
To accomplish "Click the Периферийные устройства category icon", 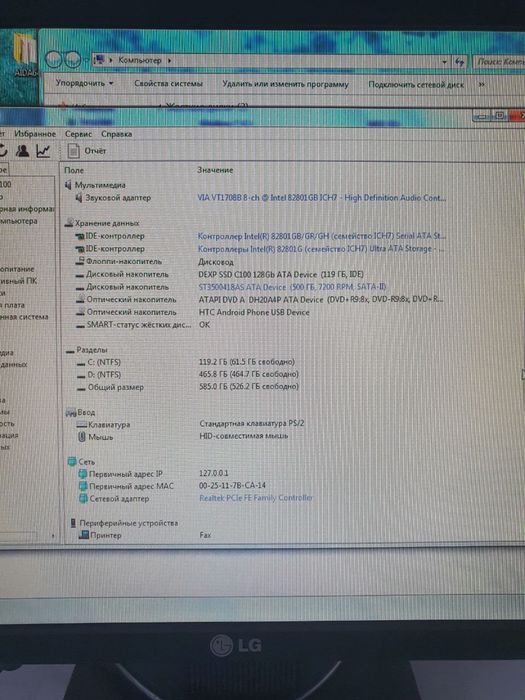I will 73,523.
